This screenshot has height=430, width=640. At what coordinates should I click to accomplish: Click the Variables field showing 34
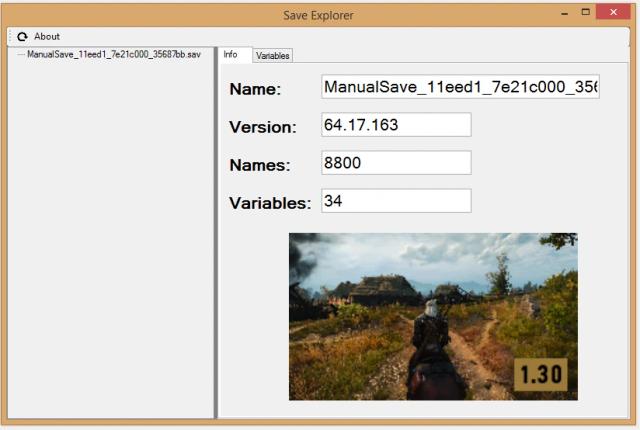point(396,200)
